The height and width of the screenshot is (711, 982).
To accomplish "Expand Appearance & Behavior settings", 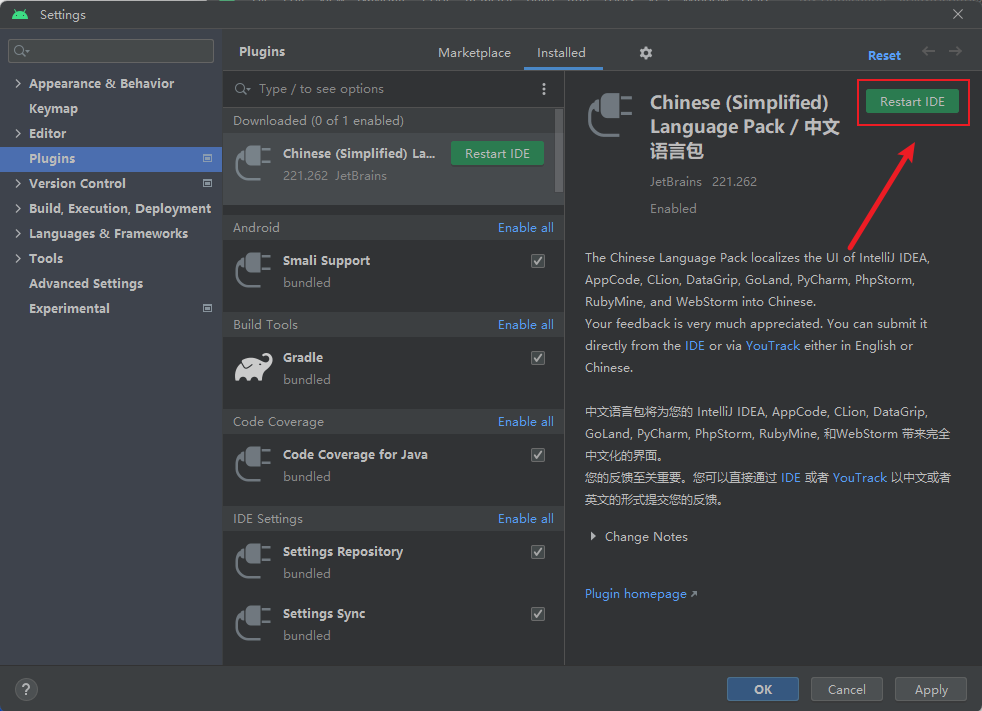I will point(18,83).
